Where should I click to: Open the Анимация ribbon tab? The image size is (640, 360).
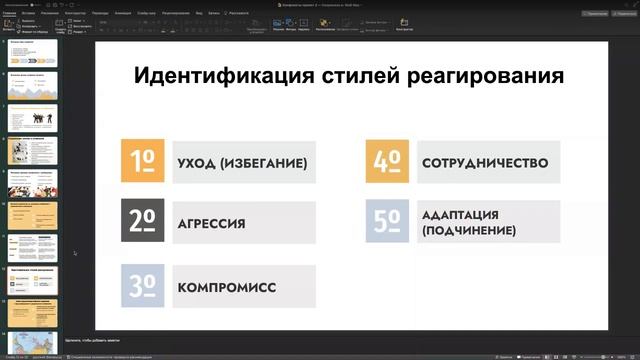(123, 13)
